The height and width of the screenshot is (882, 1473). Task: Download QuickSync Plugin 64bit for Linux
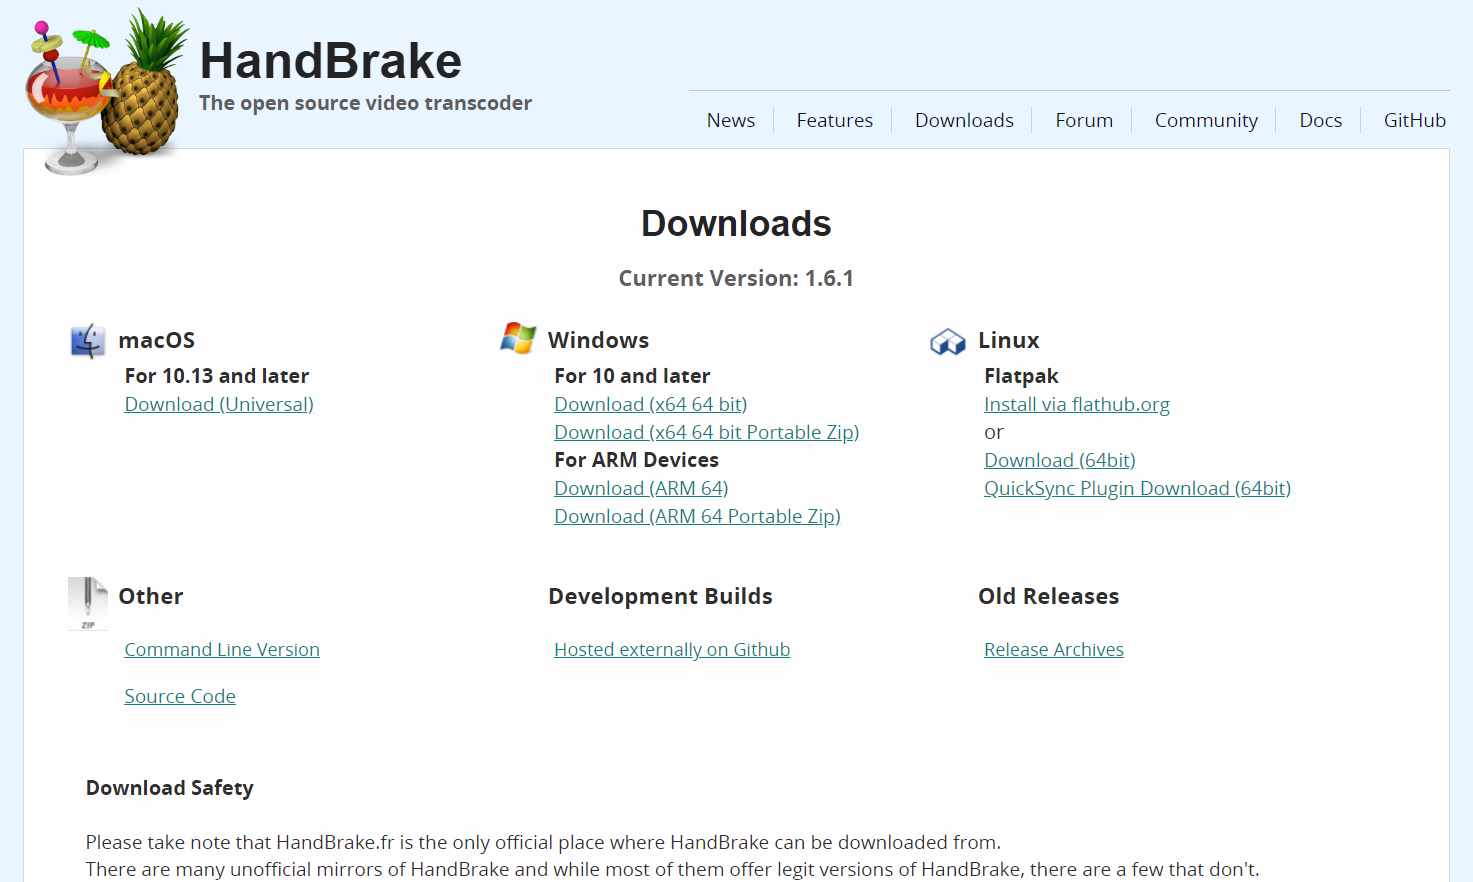click(x=1137, y=488)
